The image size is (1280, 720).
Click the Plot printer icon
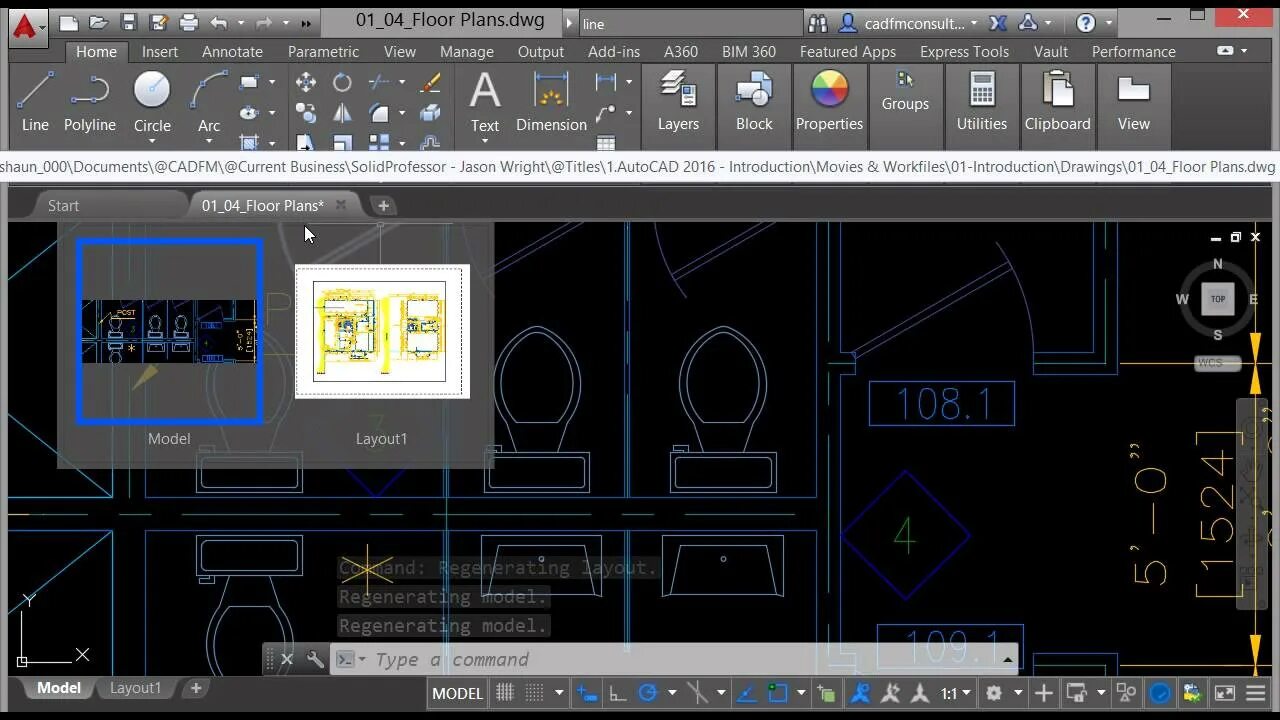(x=188, y=22)
